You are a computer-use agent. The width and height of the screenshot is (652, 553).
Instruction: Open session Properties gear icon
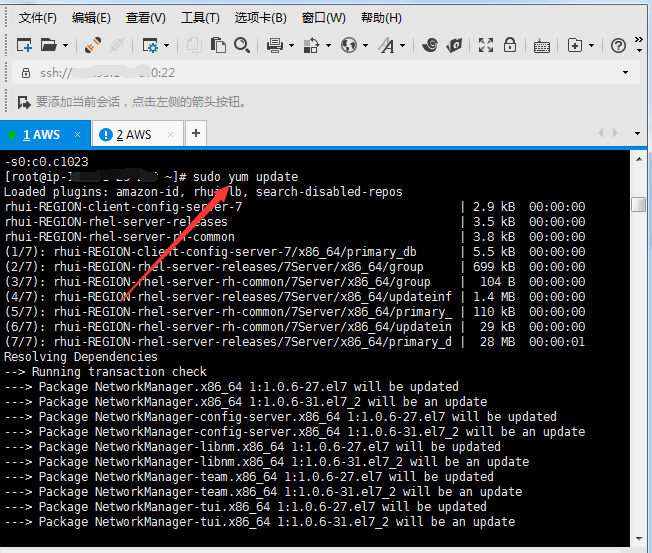pos(150,45)
